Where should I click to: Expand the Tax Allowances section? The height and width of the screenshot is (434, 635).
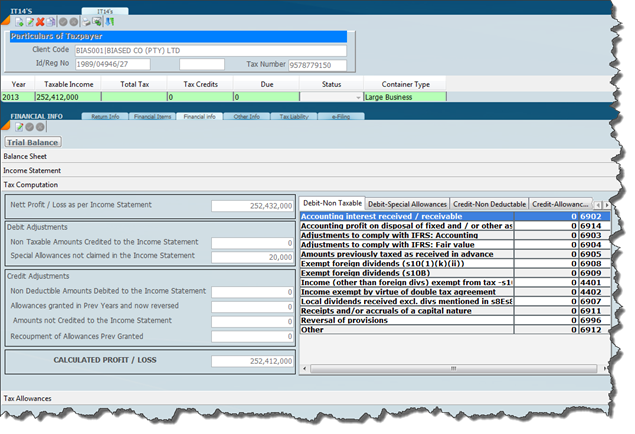click(x=29, y=398)
